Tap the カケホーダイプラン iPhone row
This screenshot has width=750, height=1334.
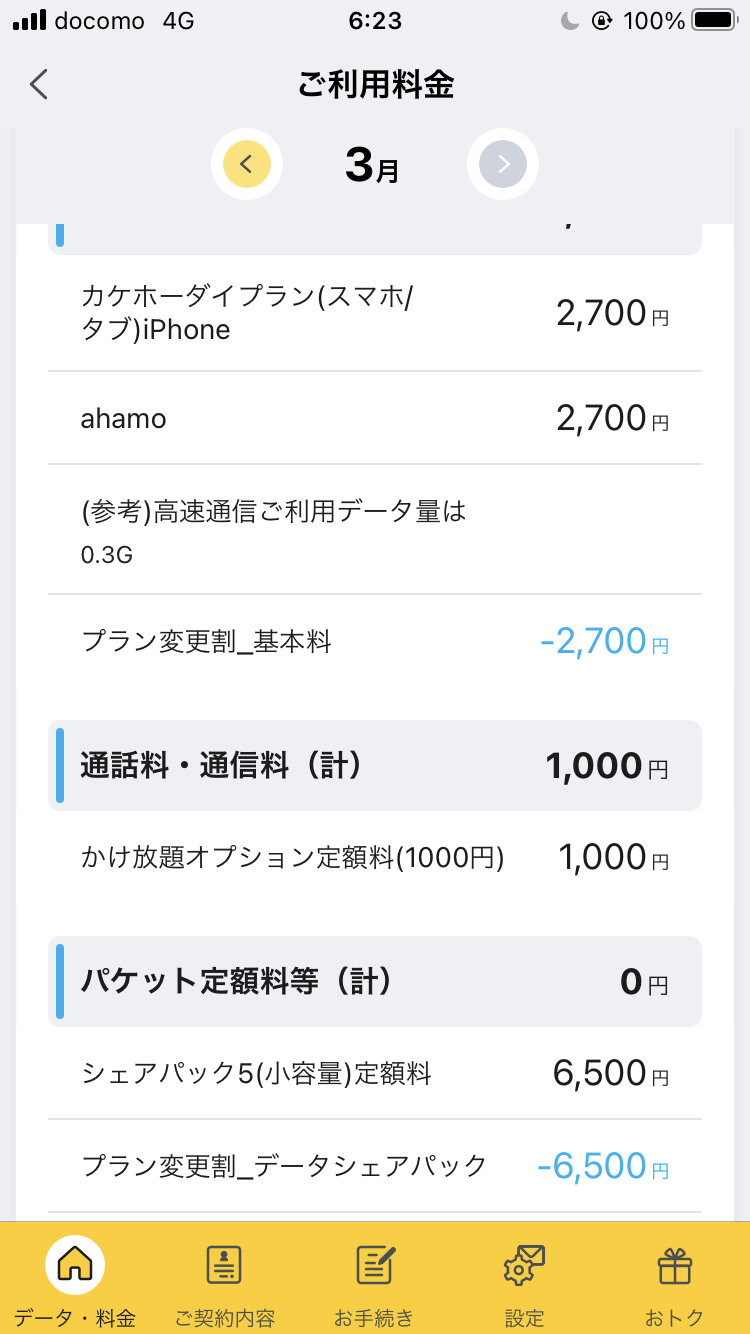click(375, 313)
